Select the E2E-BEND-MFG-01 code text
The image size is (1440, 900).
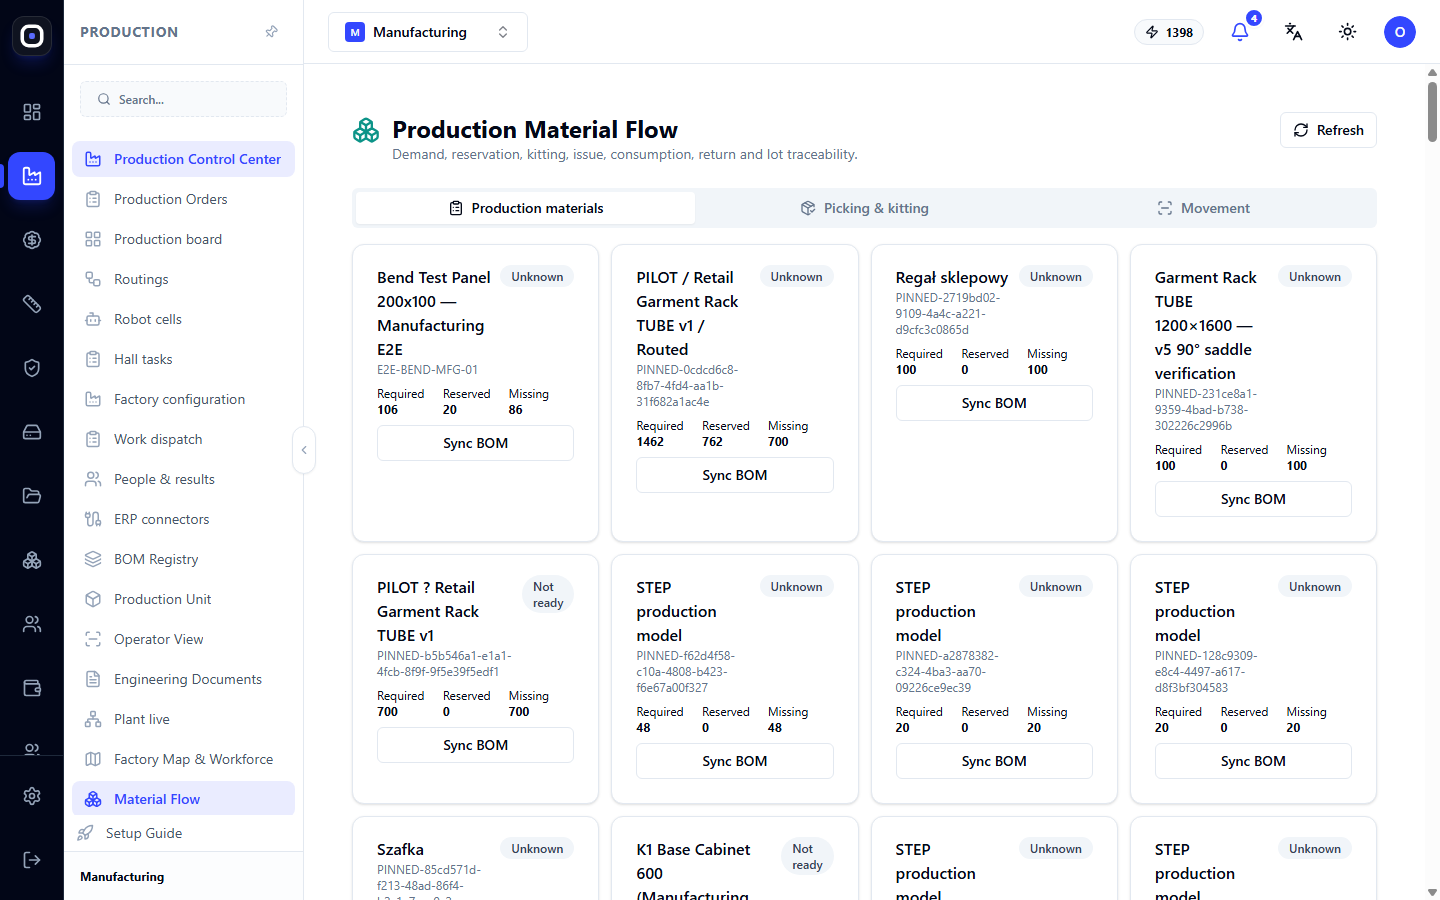[427, 370]
